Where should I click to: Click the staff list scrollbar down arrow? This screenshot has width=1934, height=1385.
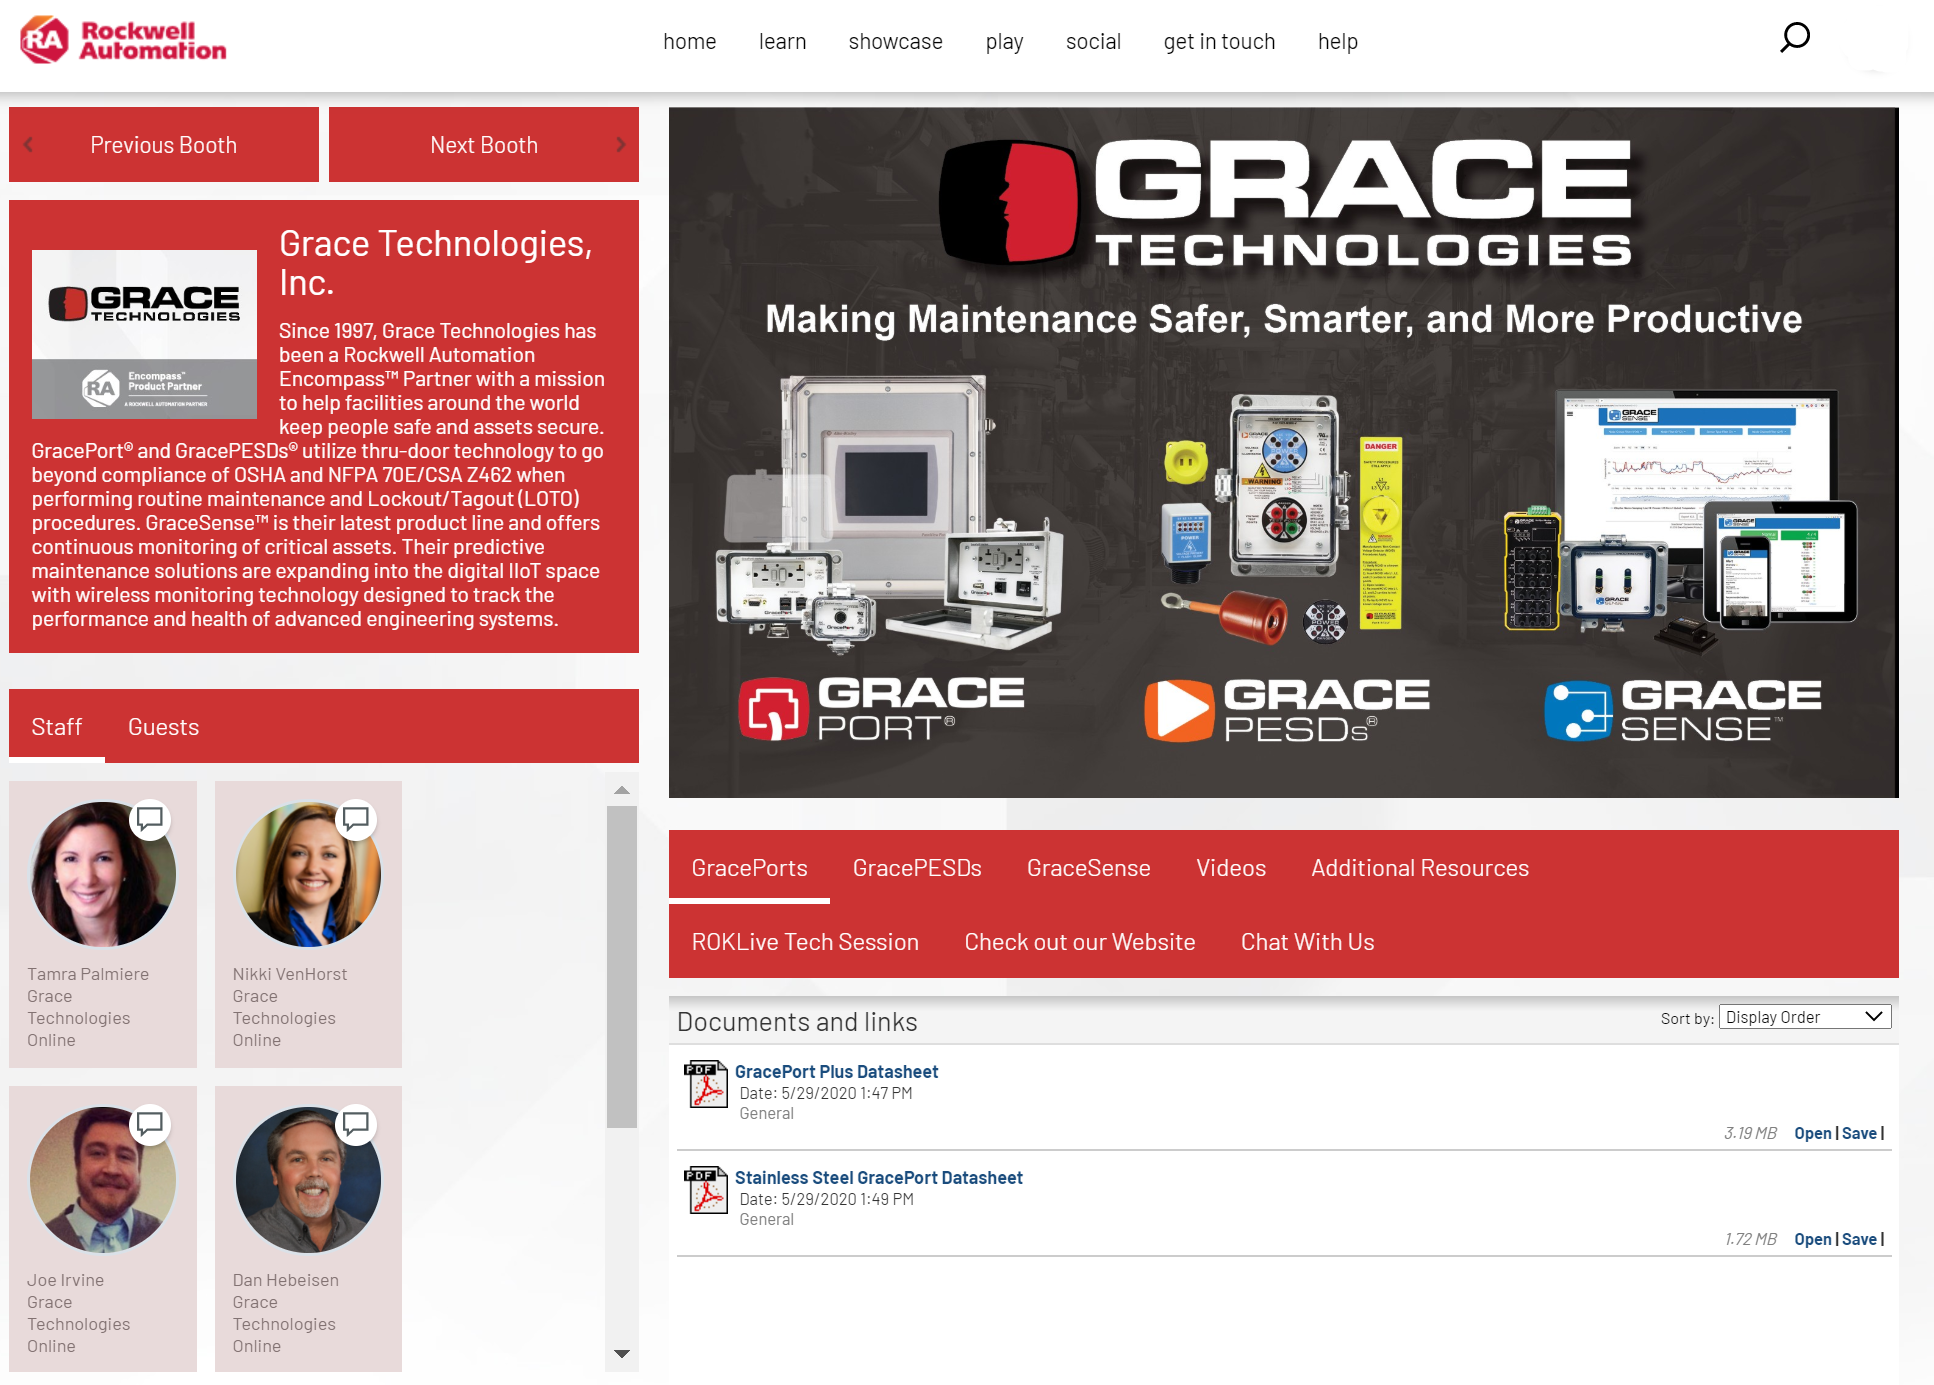622,1354
